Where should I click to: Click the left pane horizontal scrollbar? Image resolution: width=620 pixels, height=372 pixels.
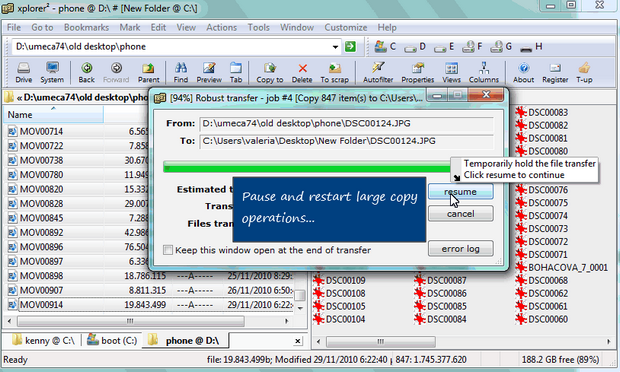click(130, 321)
